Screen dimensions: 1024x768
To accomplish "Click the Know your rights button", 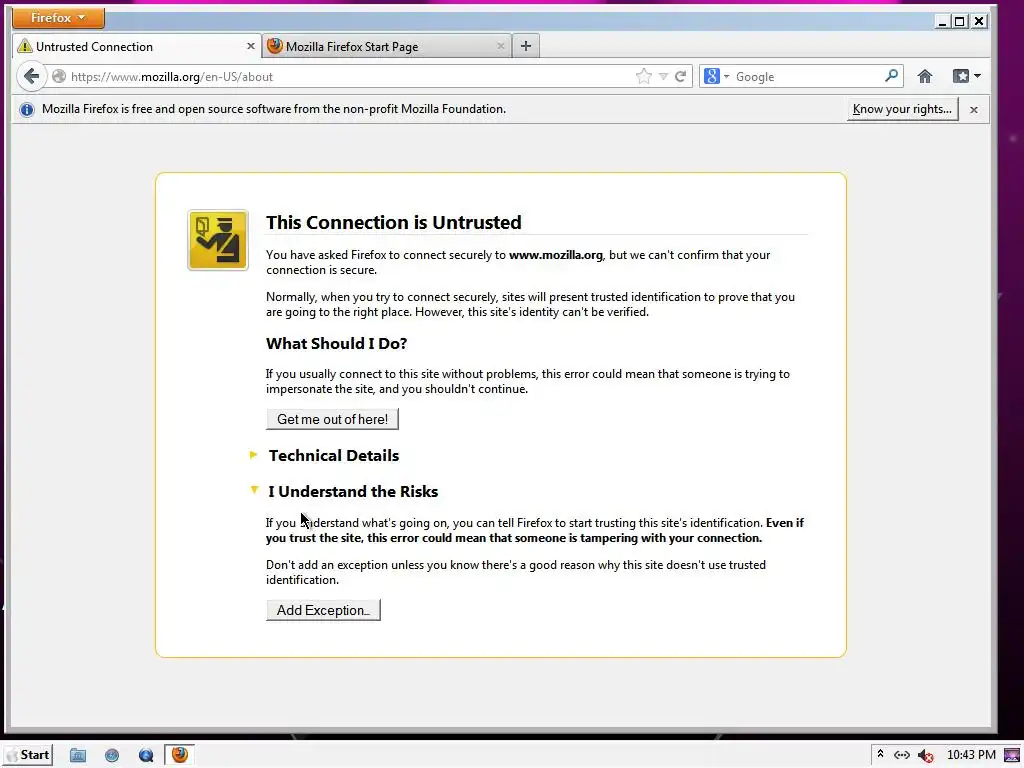I will (x=903, y=109).
